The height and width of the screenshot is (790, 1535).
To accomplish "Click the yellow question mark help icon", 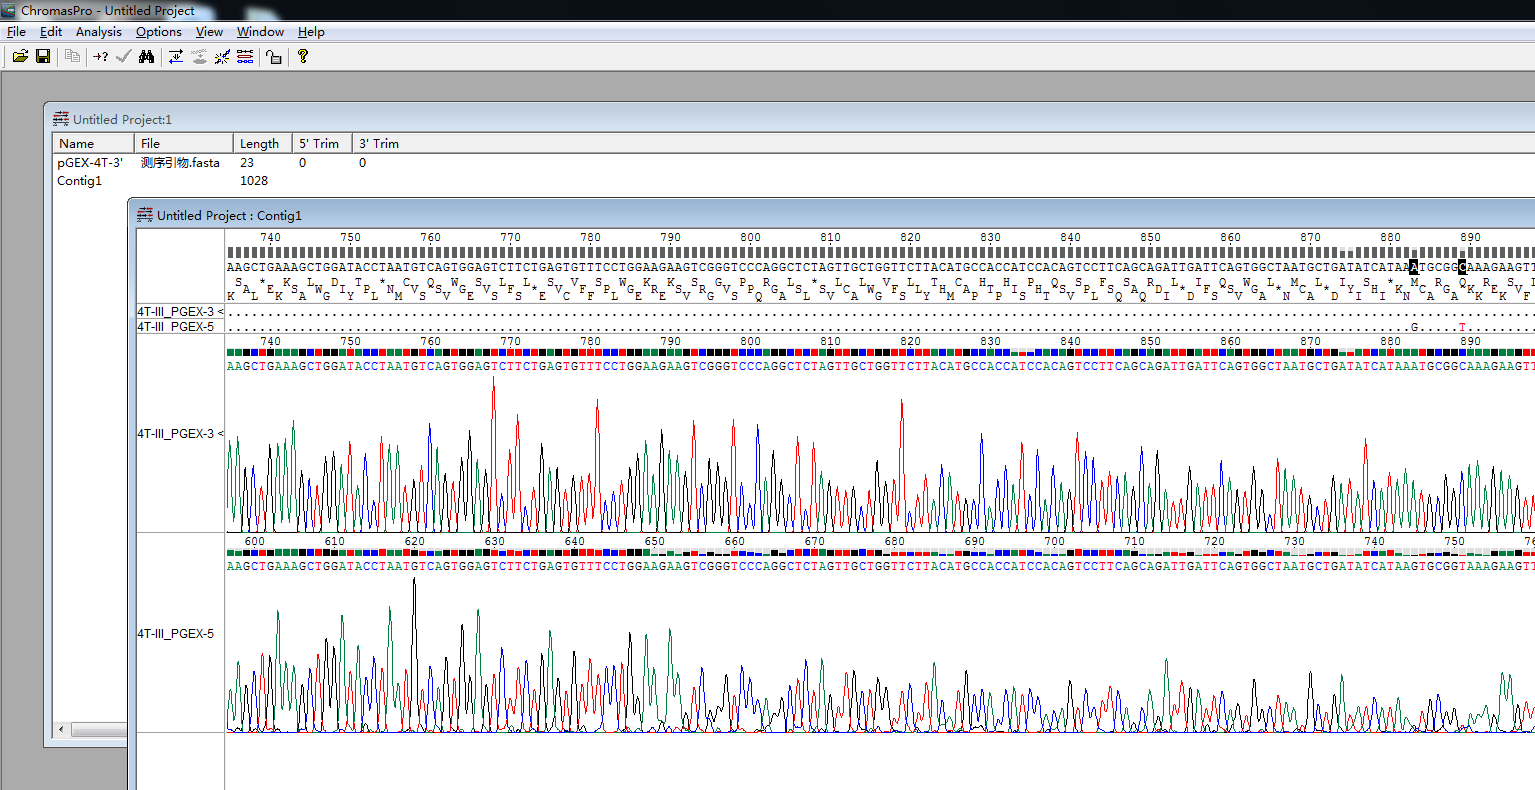I will [303, 57].
